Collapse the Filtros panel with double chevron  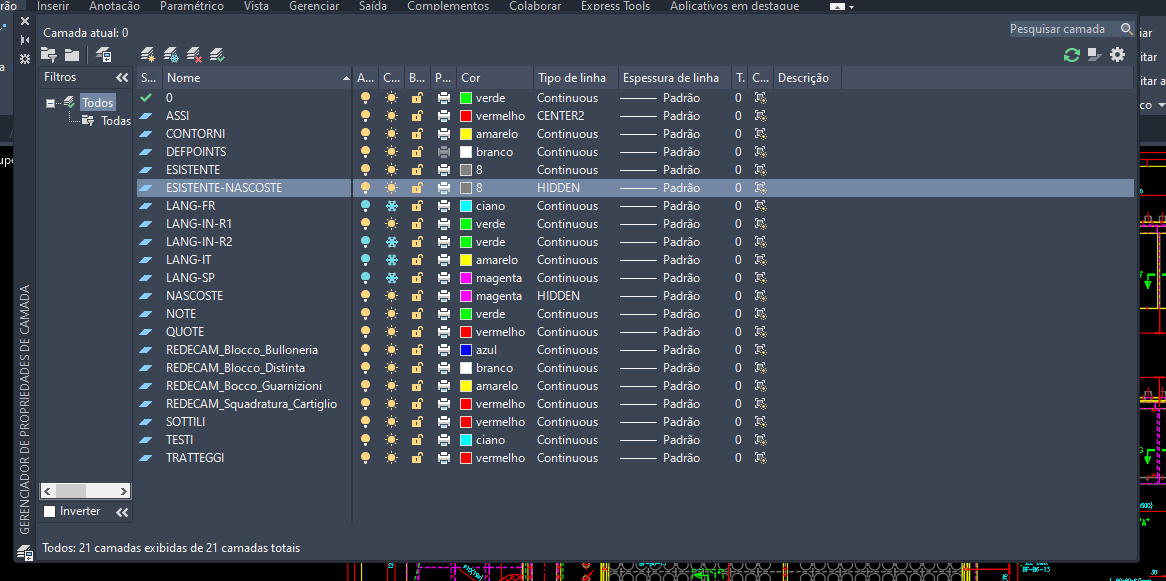(122, 77)
